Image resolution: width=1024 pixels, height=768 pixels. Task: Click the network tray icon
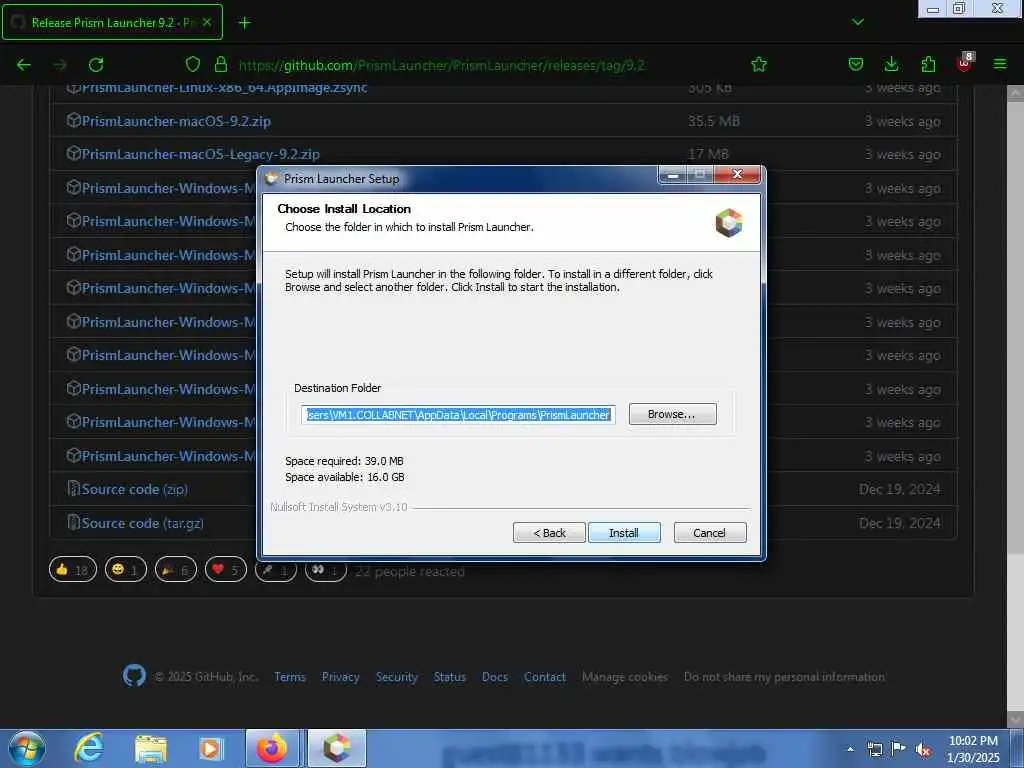[x=874, y=750]
